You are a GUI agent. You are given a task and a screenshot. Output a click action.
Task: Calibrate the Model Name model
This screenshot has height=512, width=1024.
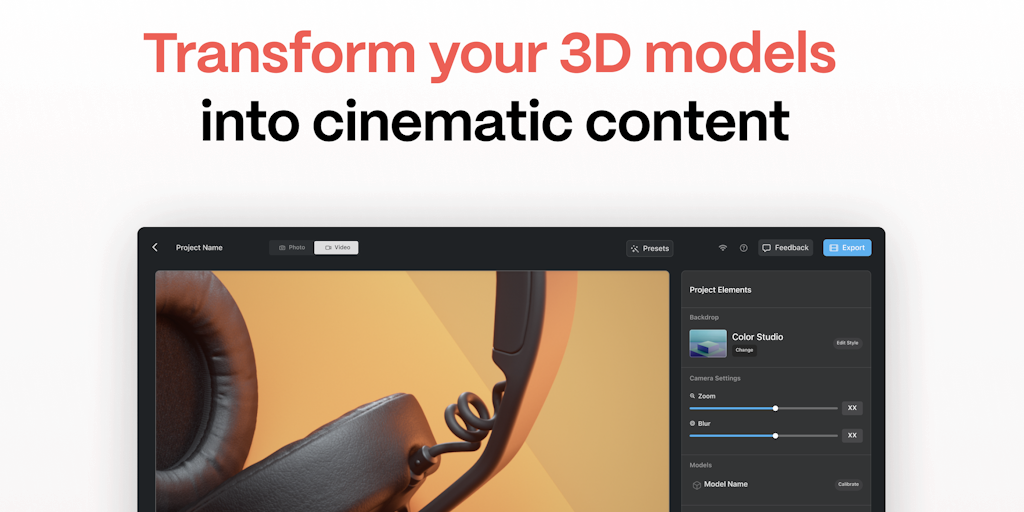click(847, 485)
